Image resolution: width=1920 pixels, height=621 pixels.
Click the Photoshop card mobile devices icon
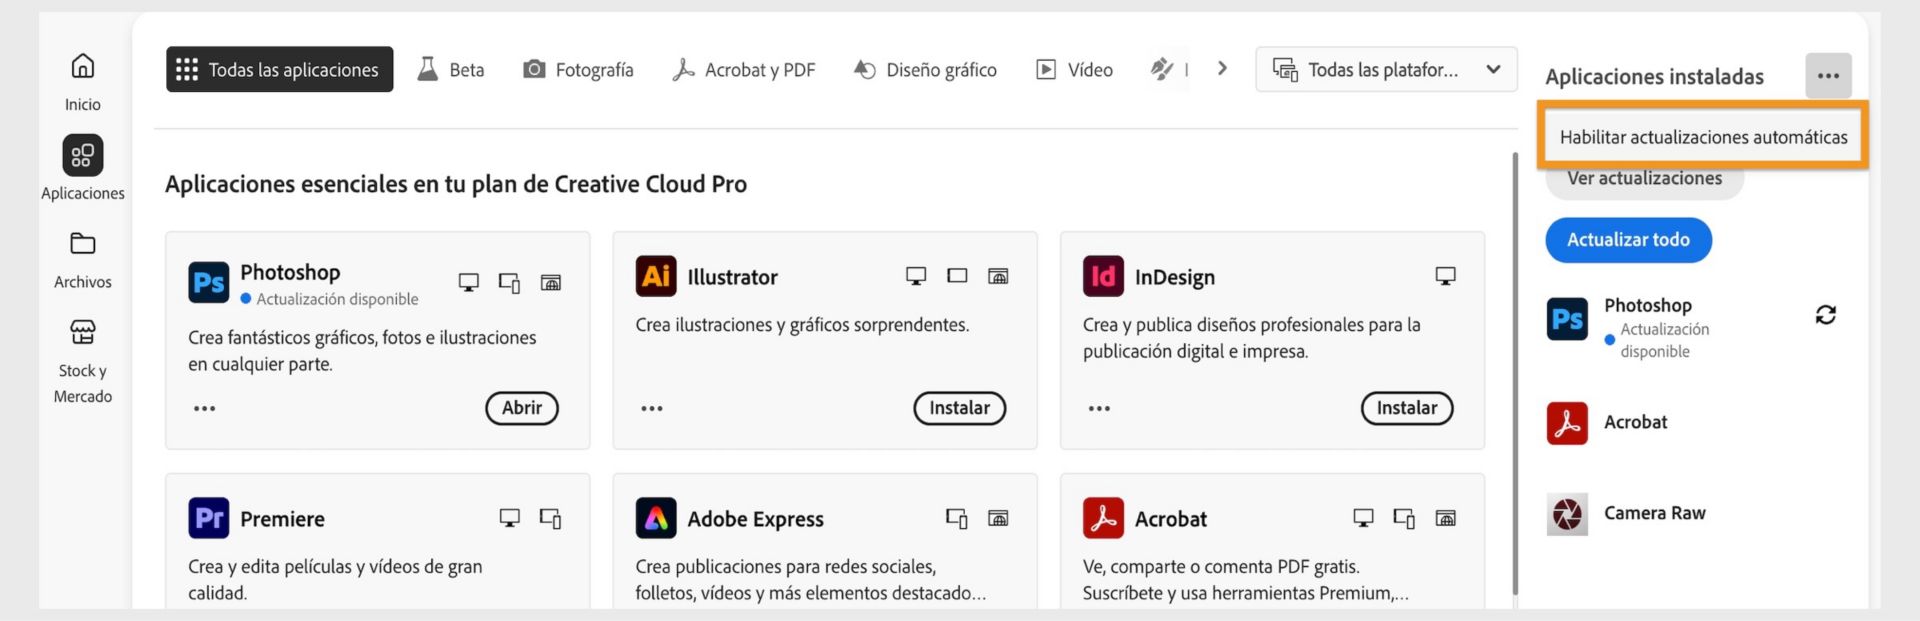click(509, 283)
